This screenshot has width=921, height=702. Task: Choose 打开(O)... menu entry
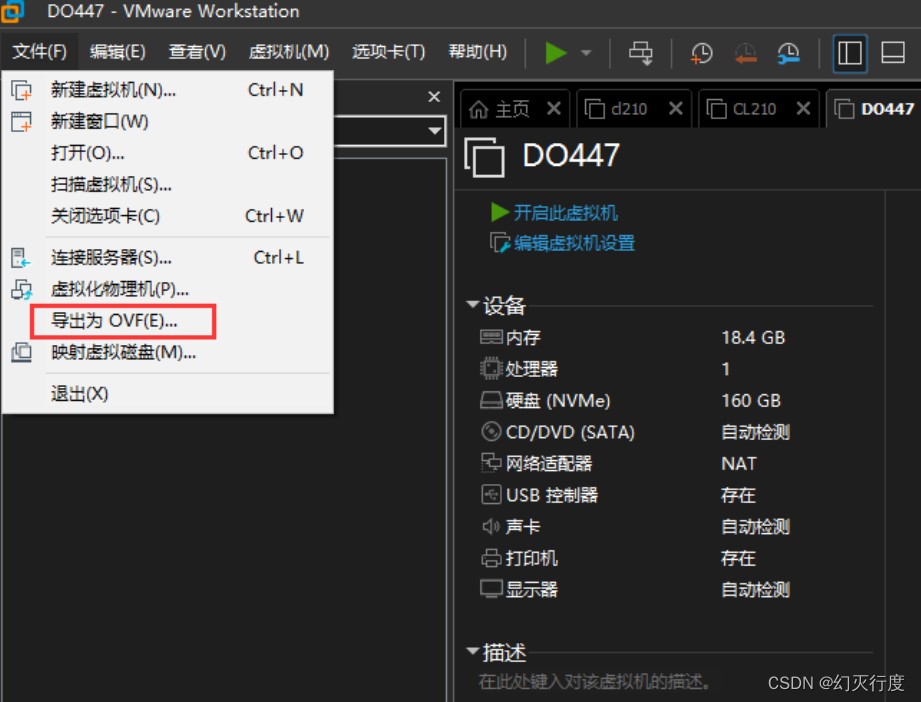coord(167,153)
